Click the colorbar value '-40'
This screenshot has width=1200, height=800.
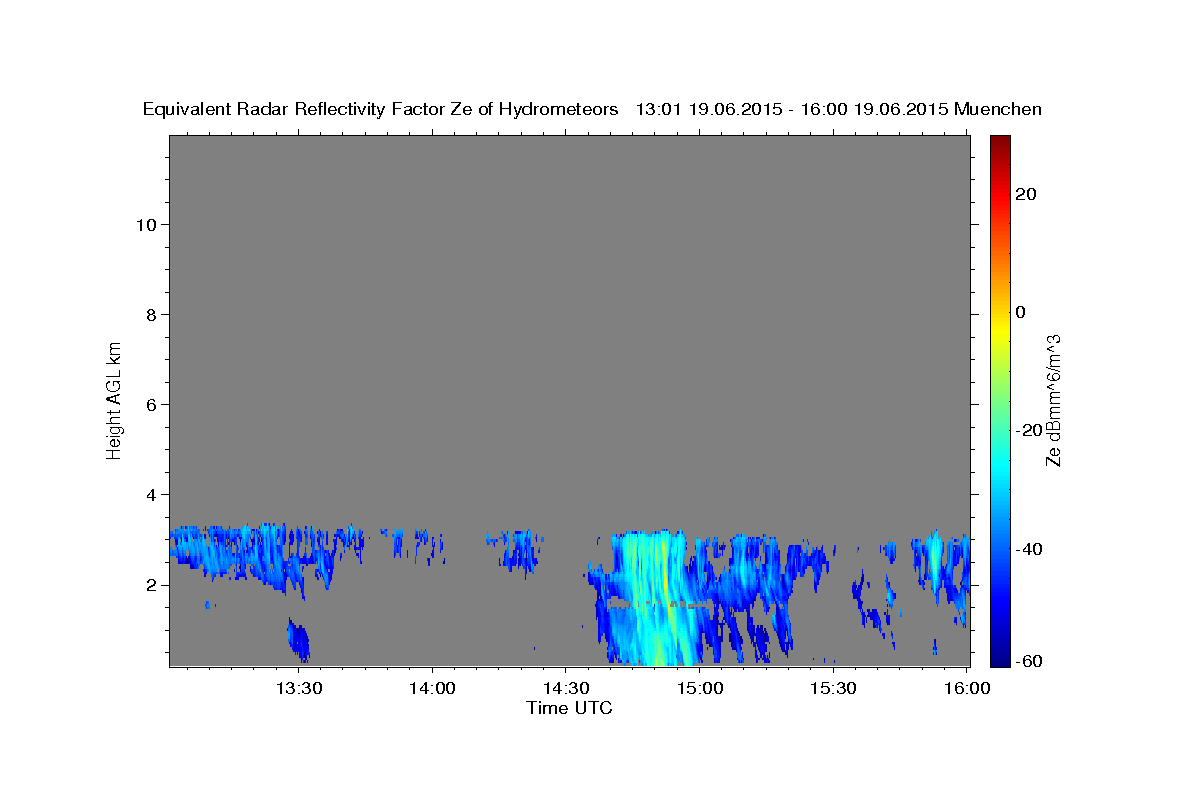pos(1030,548)
